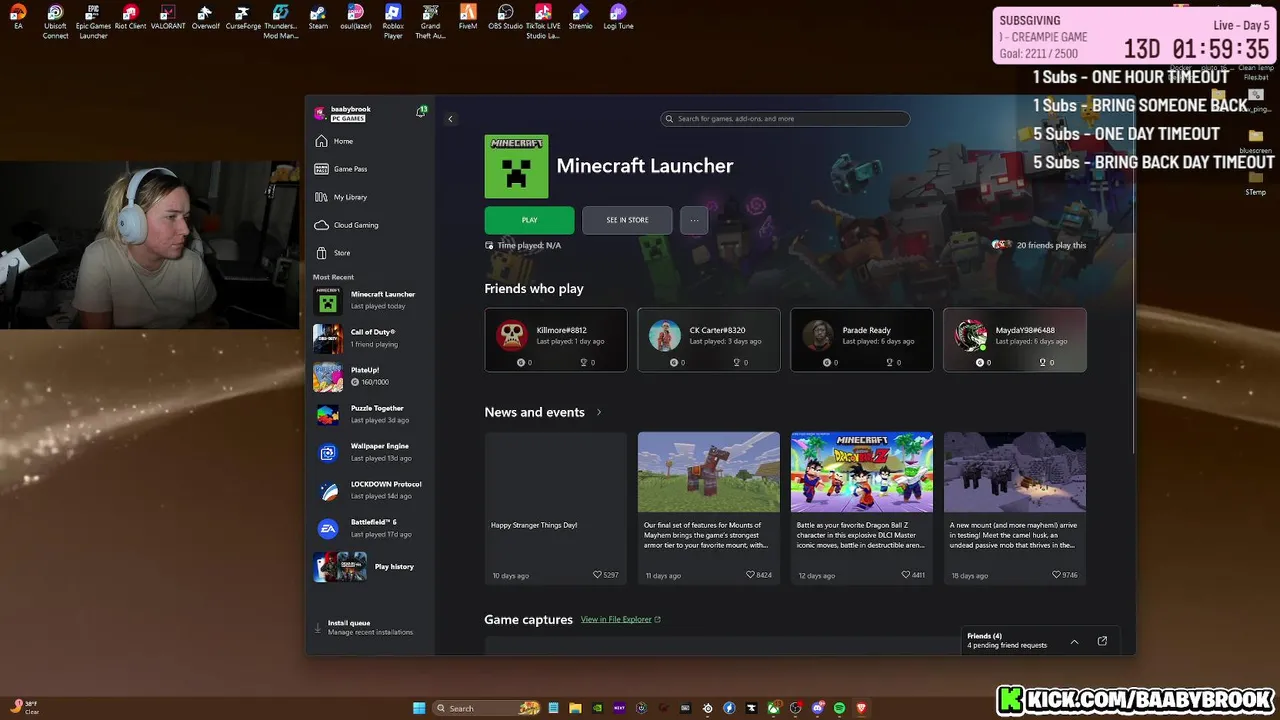The height and width of the screenshot is (720, 1280).
Task: Open 'Happy Stranger Things Day!' news card
Action: pyautogui.click(x=556, y=508)
